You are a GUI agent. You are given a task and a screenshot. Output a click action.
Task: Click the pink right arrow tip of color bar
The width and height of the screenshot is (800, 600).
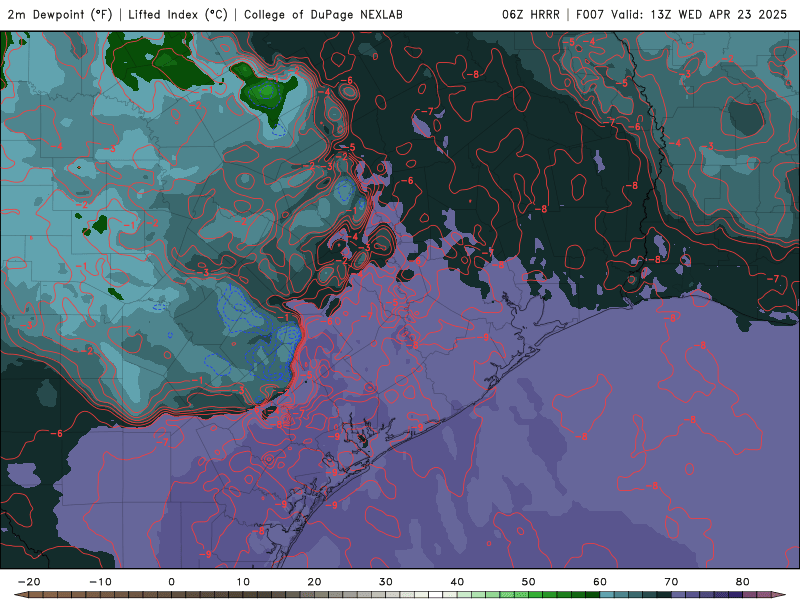pyautogui.click(x=779, y=595)
